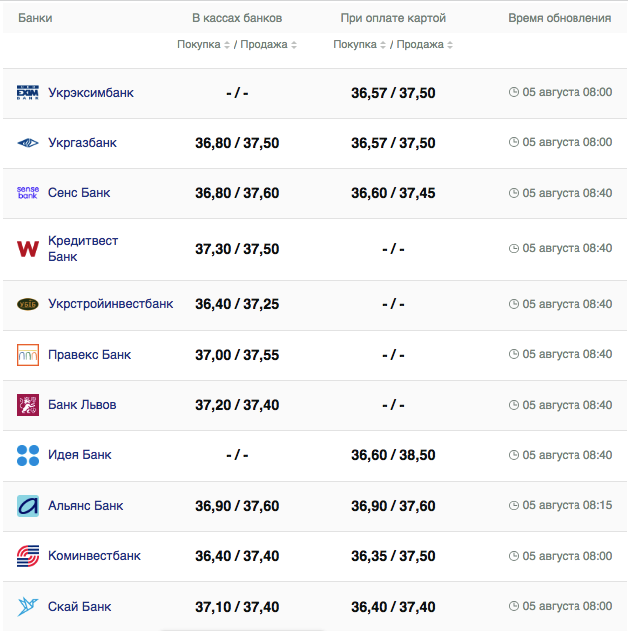Viewport: 628px width, 631px height.
Task: Click the Укрстройинвестбанк oval logo
Action: [28, 304]
